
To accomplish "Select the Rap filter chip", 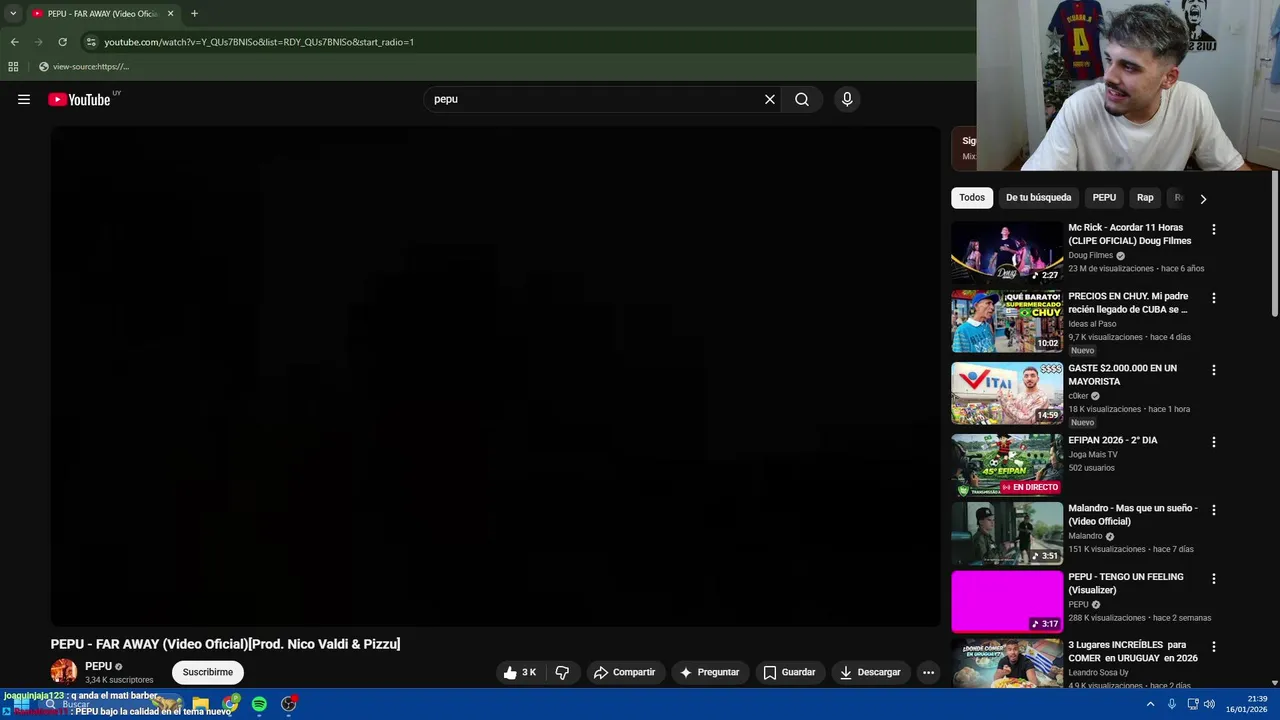I will (1145, 198).
